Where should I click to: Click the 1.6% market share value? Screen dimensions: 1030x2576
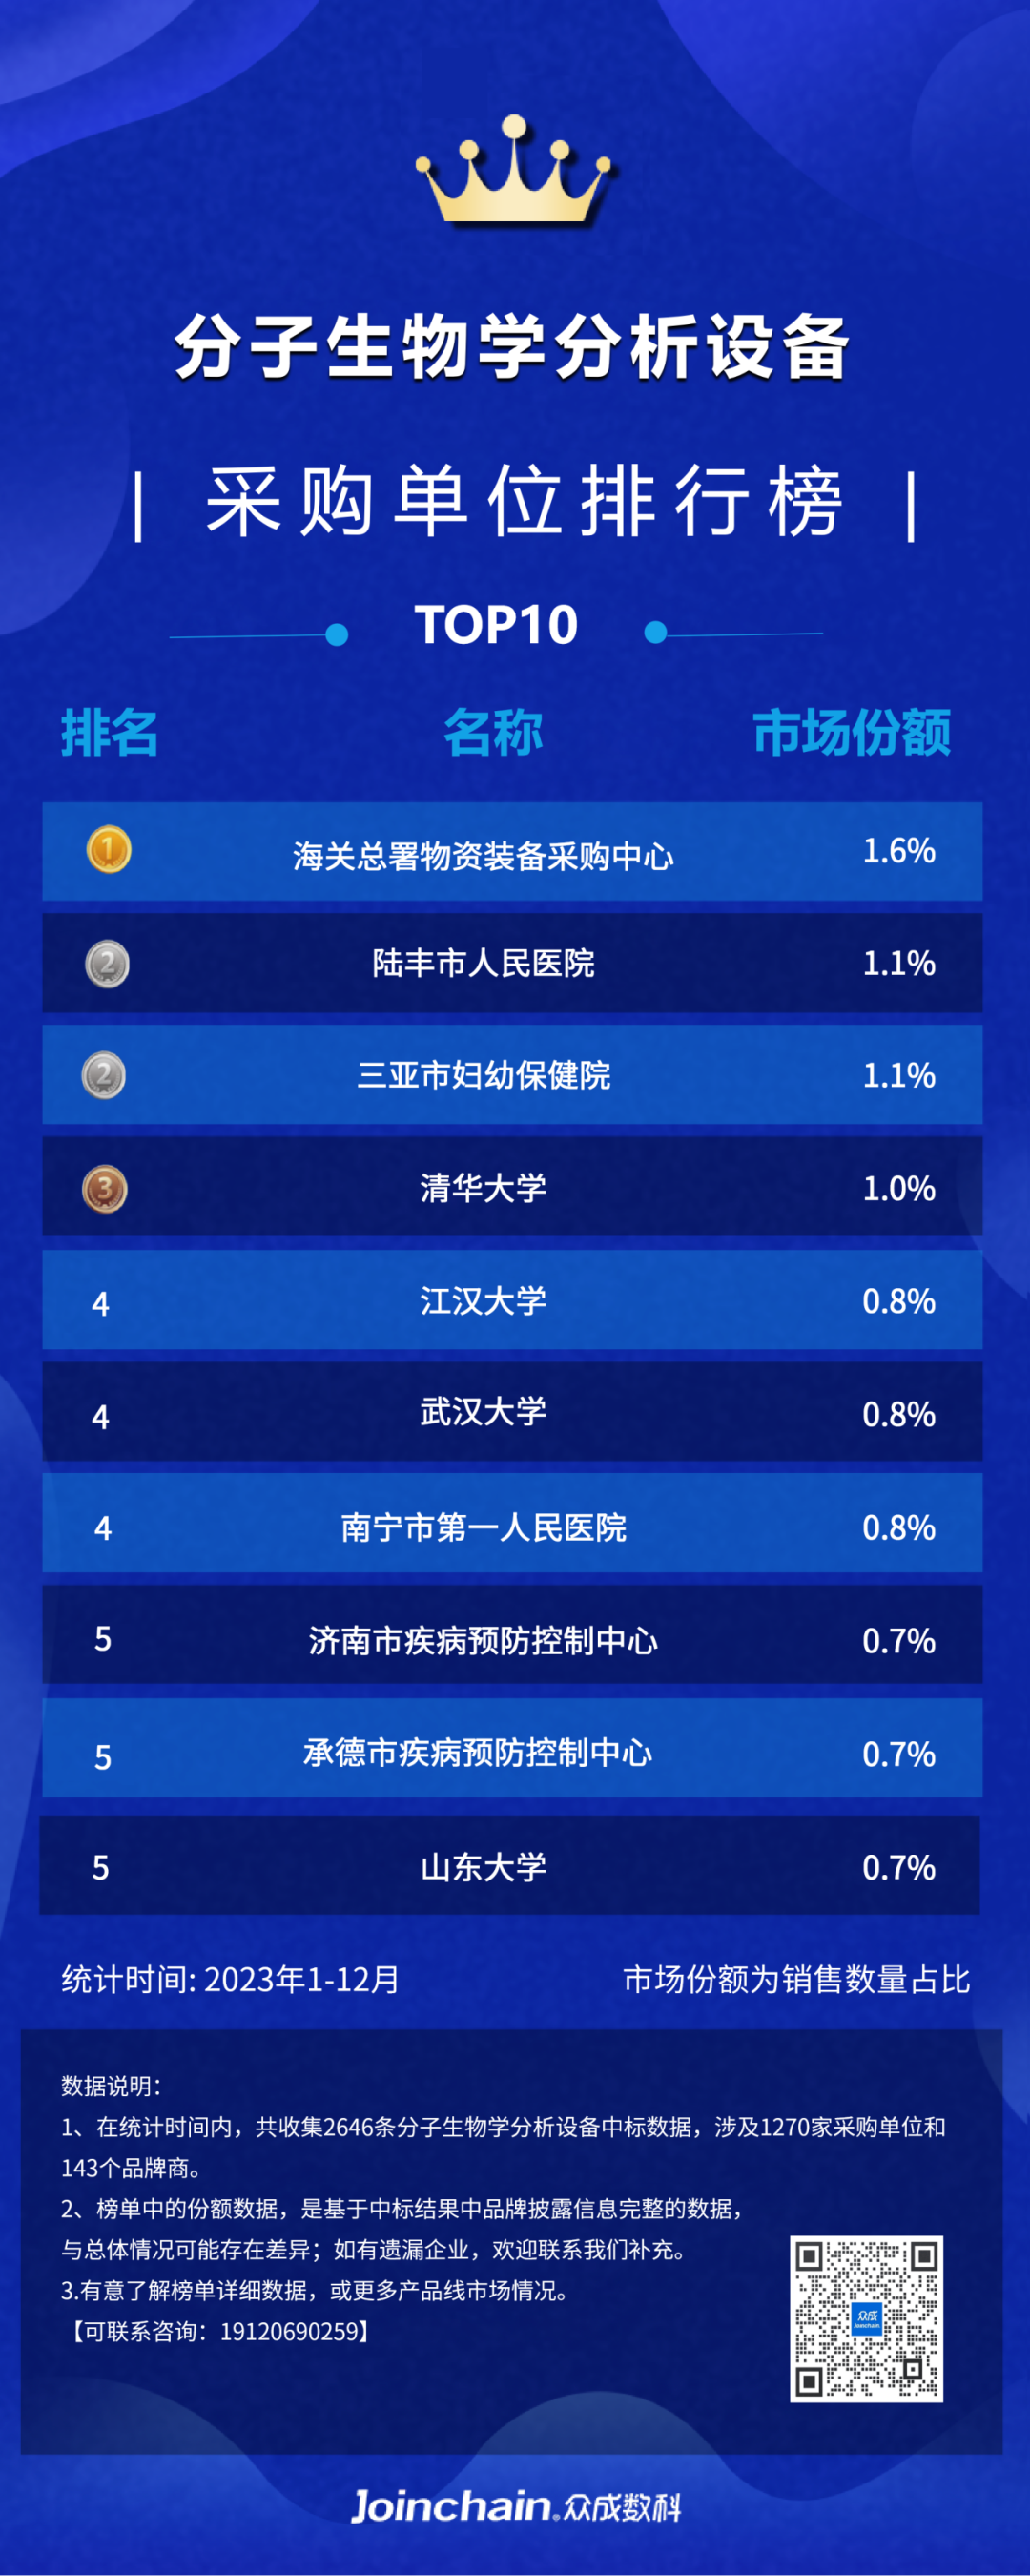coord(898,851)
